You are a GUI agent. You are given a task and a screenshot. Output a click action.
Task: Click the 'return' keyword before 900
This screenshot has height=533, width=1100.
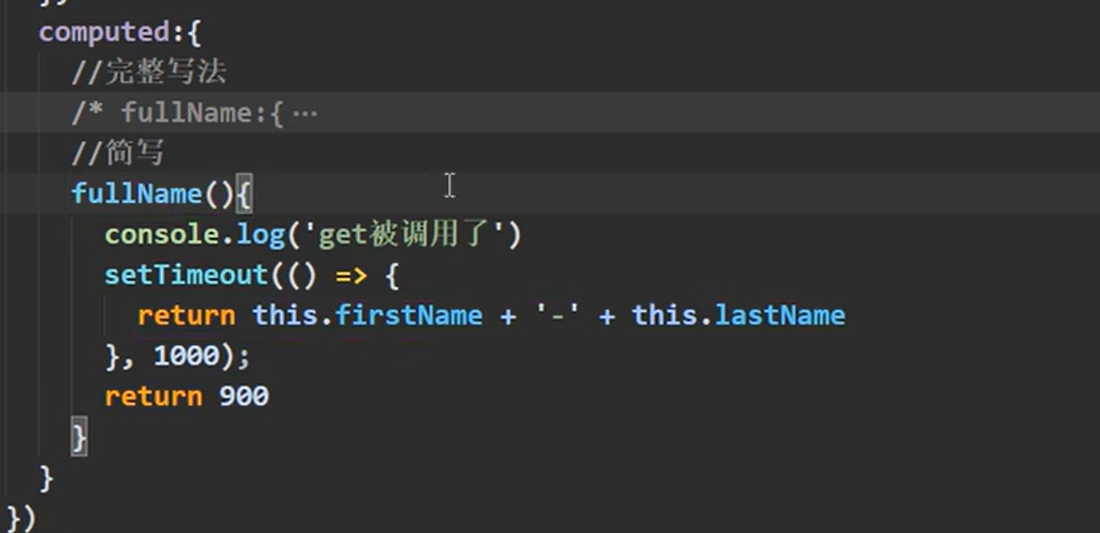point(154,397)
